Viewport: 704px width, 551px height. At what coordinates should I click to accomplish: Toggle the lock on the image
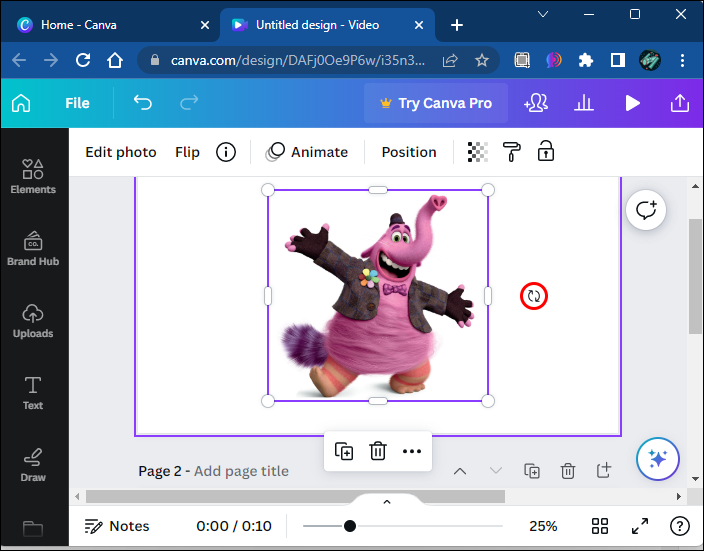[x=546, y=151]
